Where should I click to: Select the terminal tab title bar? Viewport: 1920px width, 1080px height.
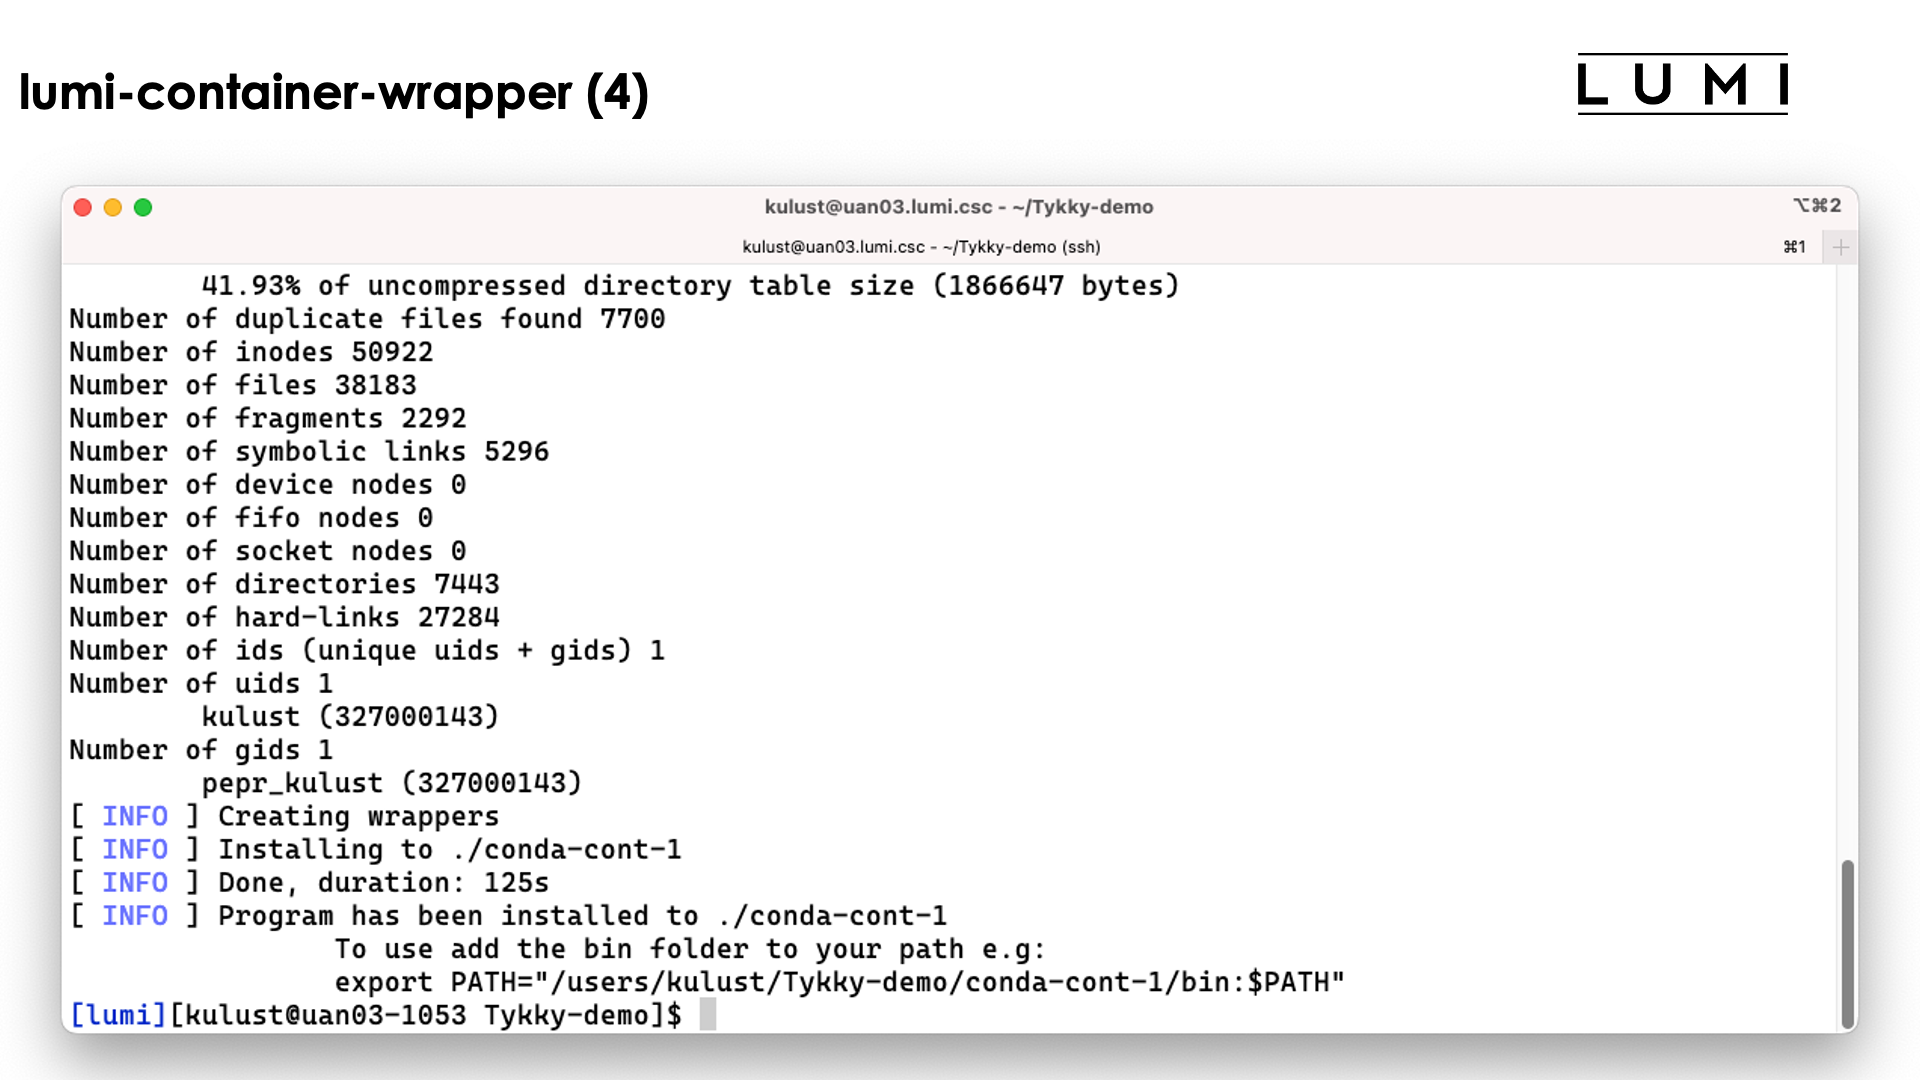(923, 248)
